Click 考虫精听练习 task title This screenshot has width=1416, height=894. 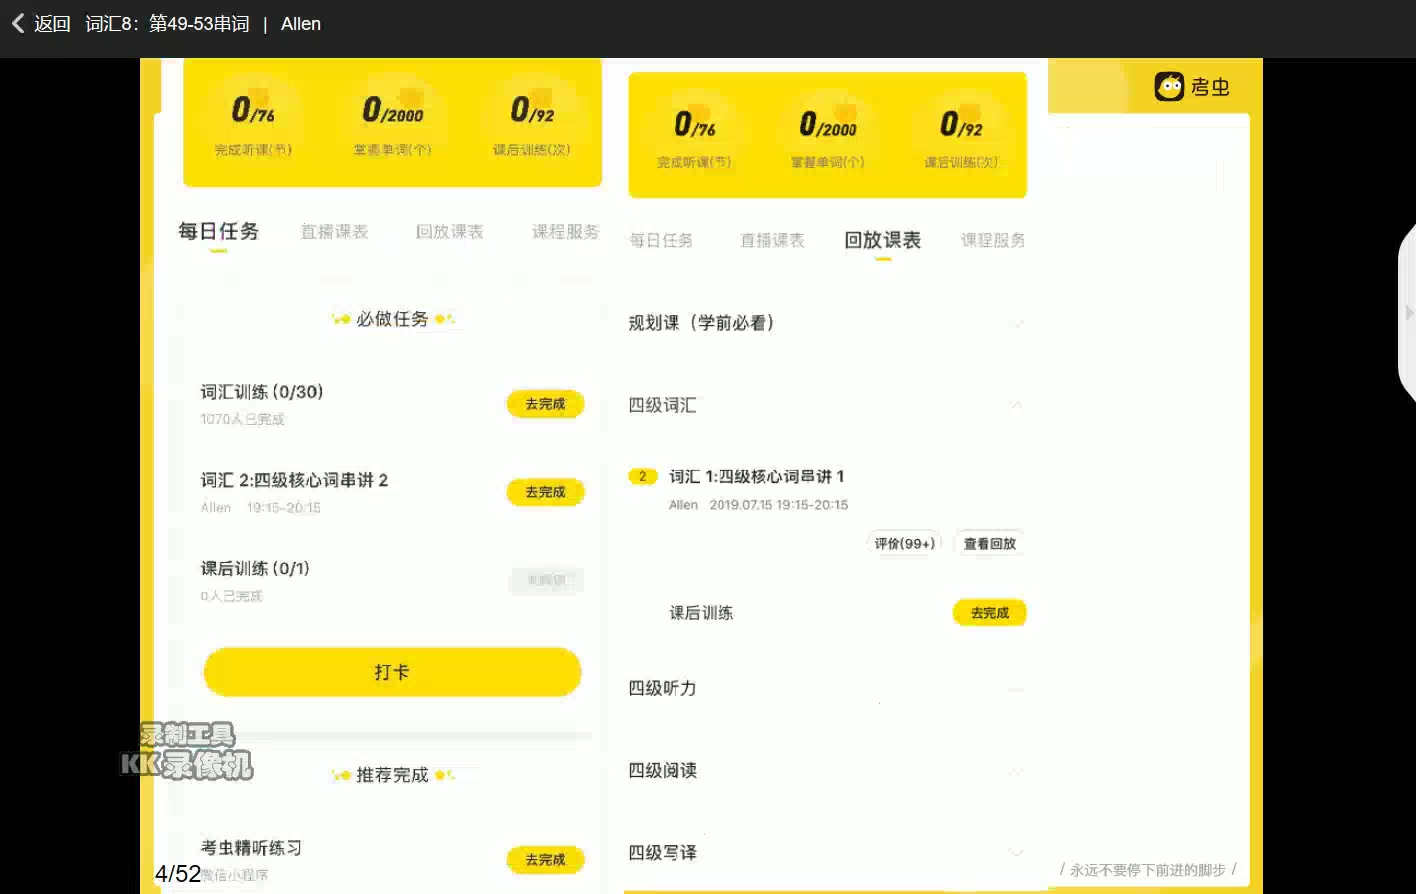pos(251,848)
